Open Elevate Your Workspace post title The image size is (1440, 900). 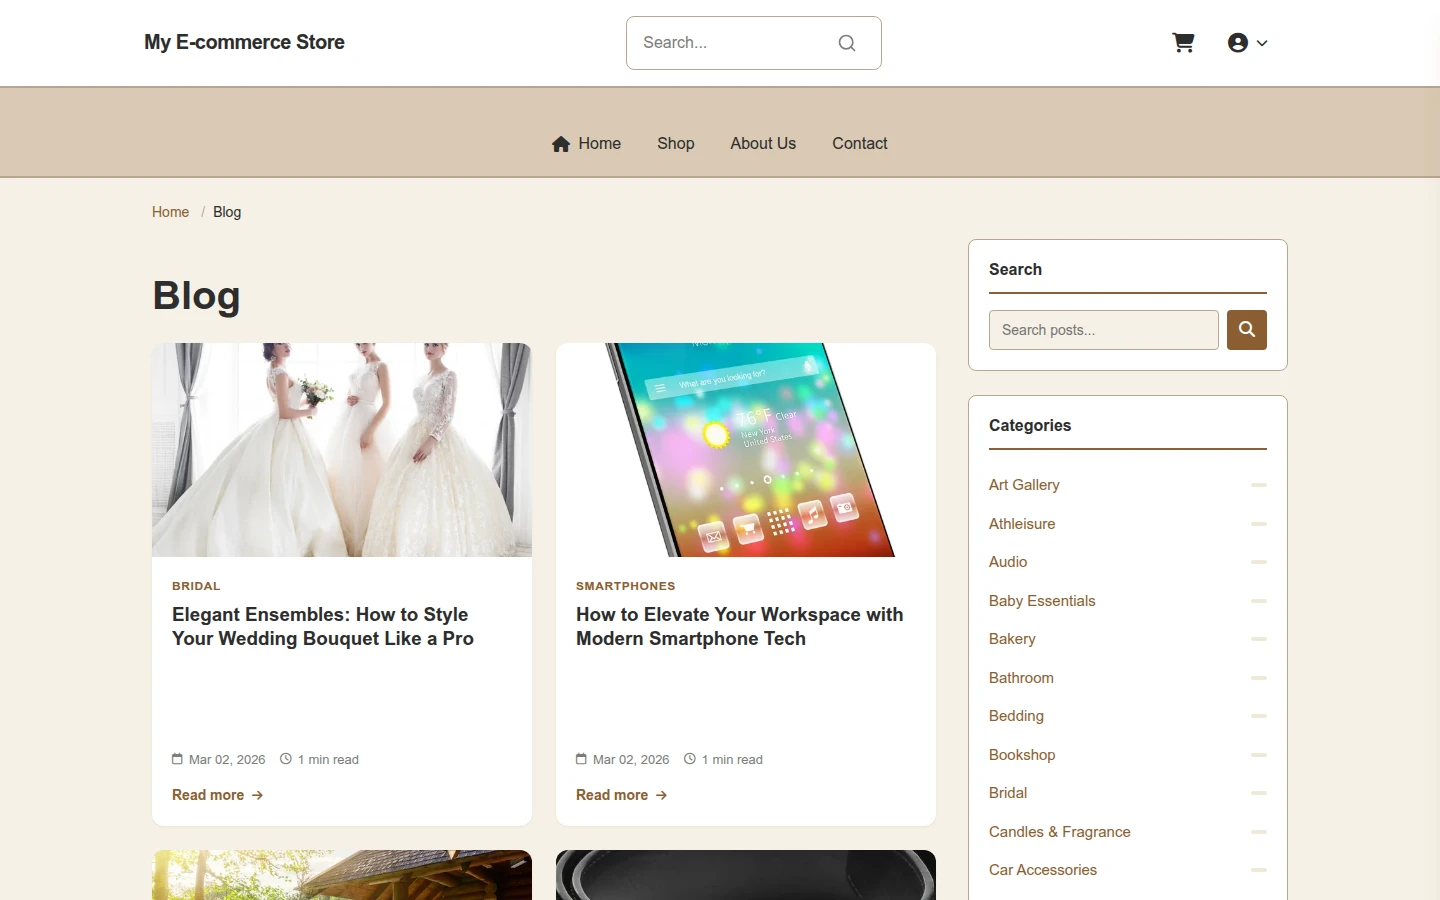click(740, 627)
